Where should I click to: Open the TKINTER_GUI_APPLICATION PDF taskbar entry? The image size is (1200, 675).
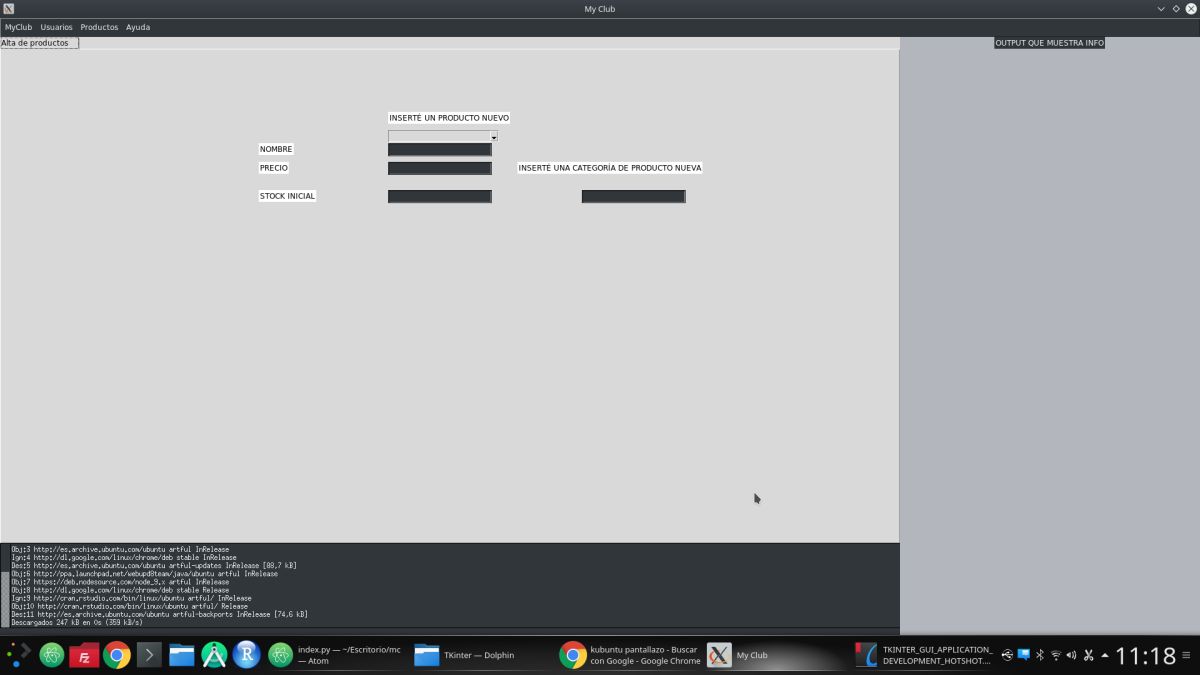(x=924, y=655)
